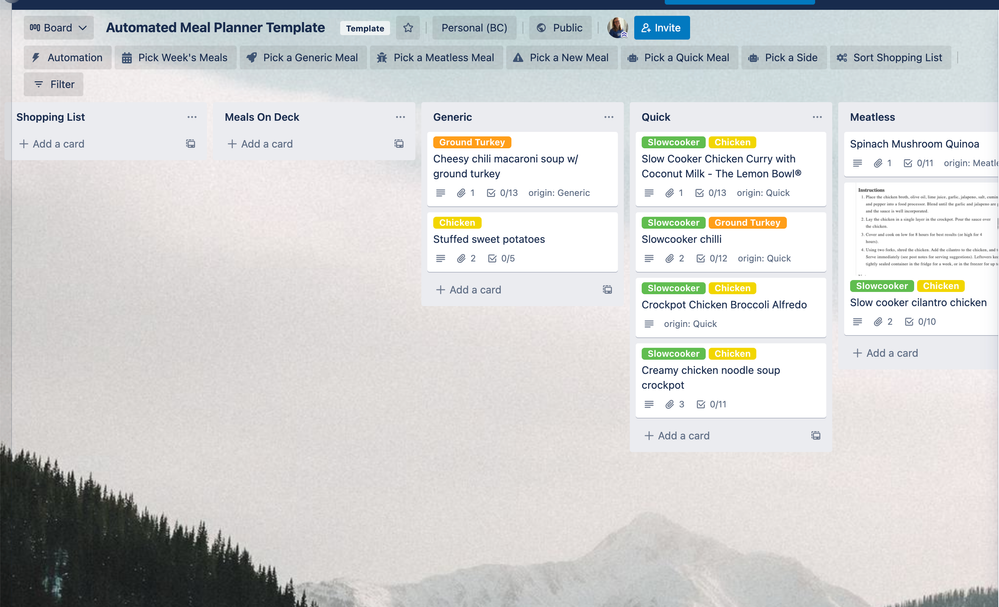
Task: Add a card to Quick list
Action: 677,436
